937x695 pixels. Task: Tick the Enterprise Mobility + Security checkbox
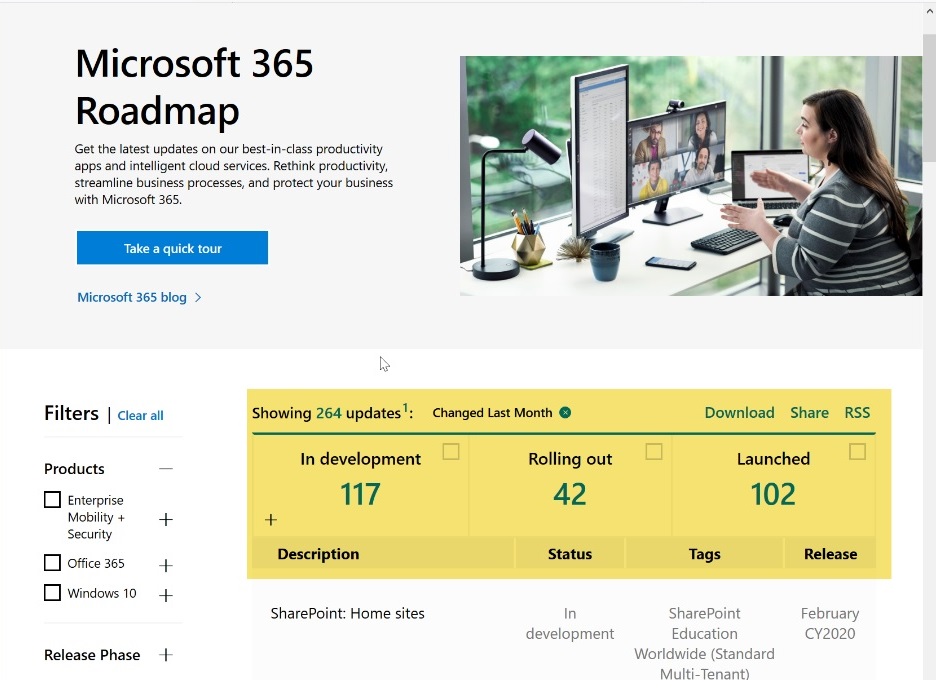coord(53,500)
